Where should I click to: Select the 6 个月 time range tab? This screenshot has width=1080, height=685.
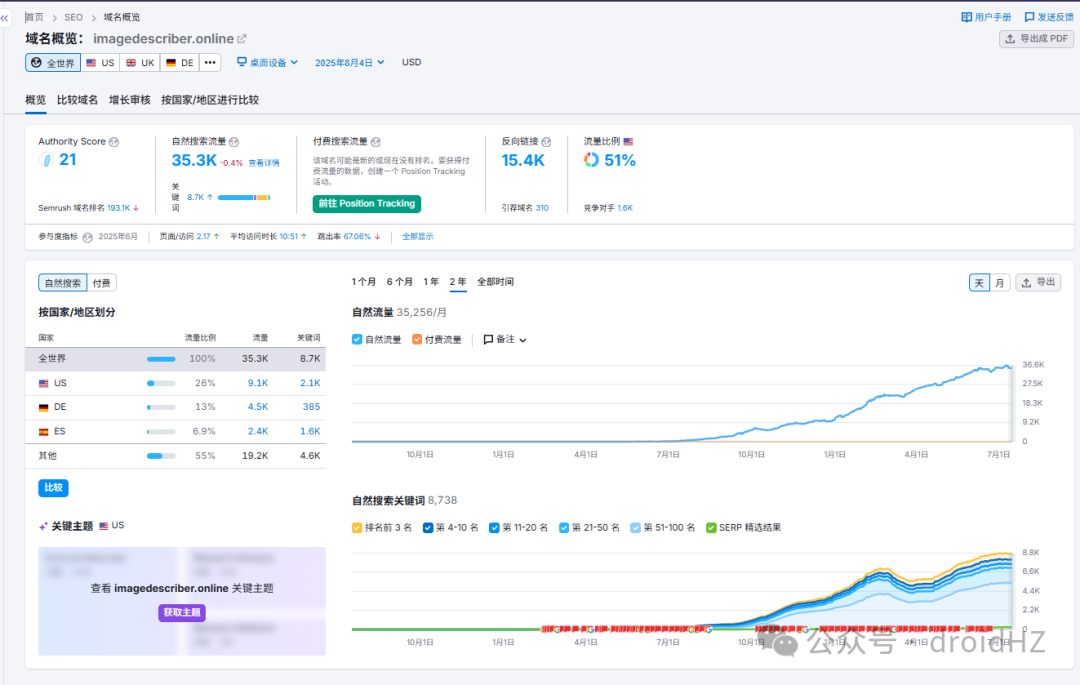coord(399,282)
